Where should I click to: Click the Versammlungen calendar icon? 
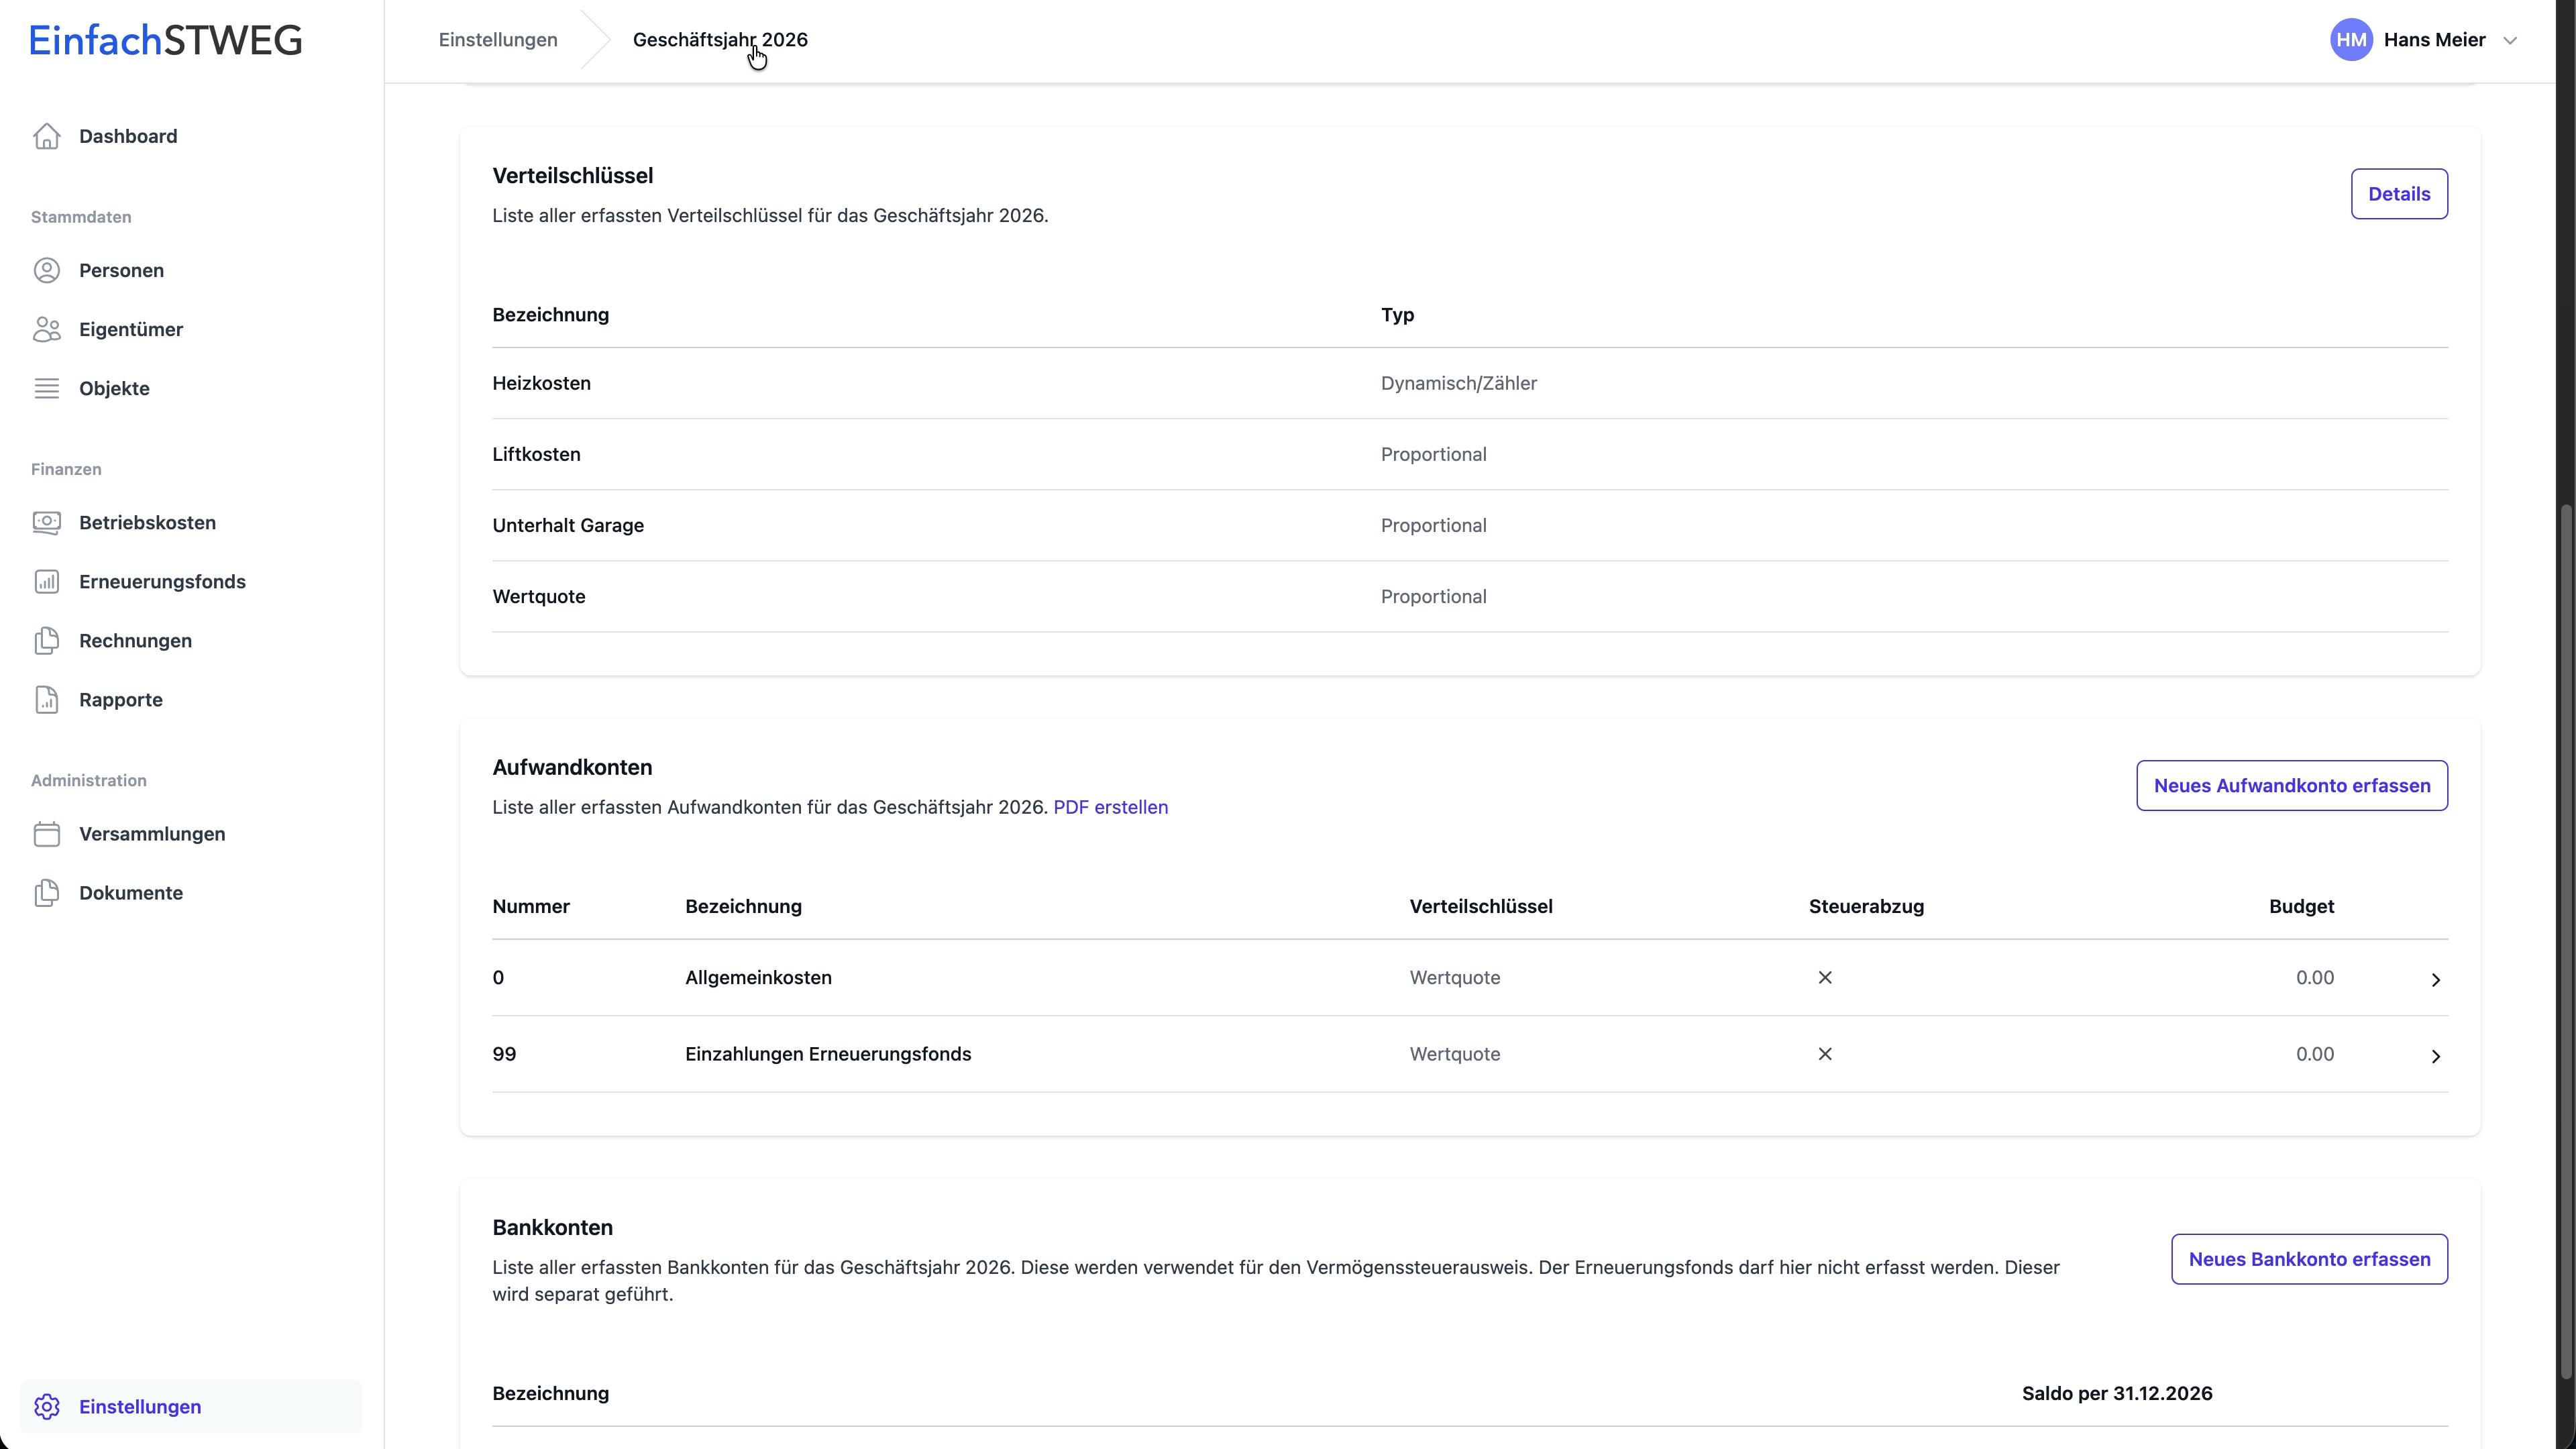[x=46, y=833]
